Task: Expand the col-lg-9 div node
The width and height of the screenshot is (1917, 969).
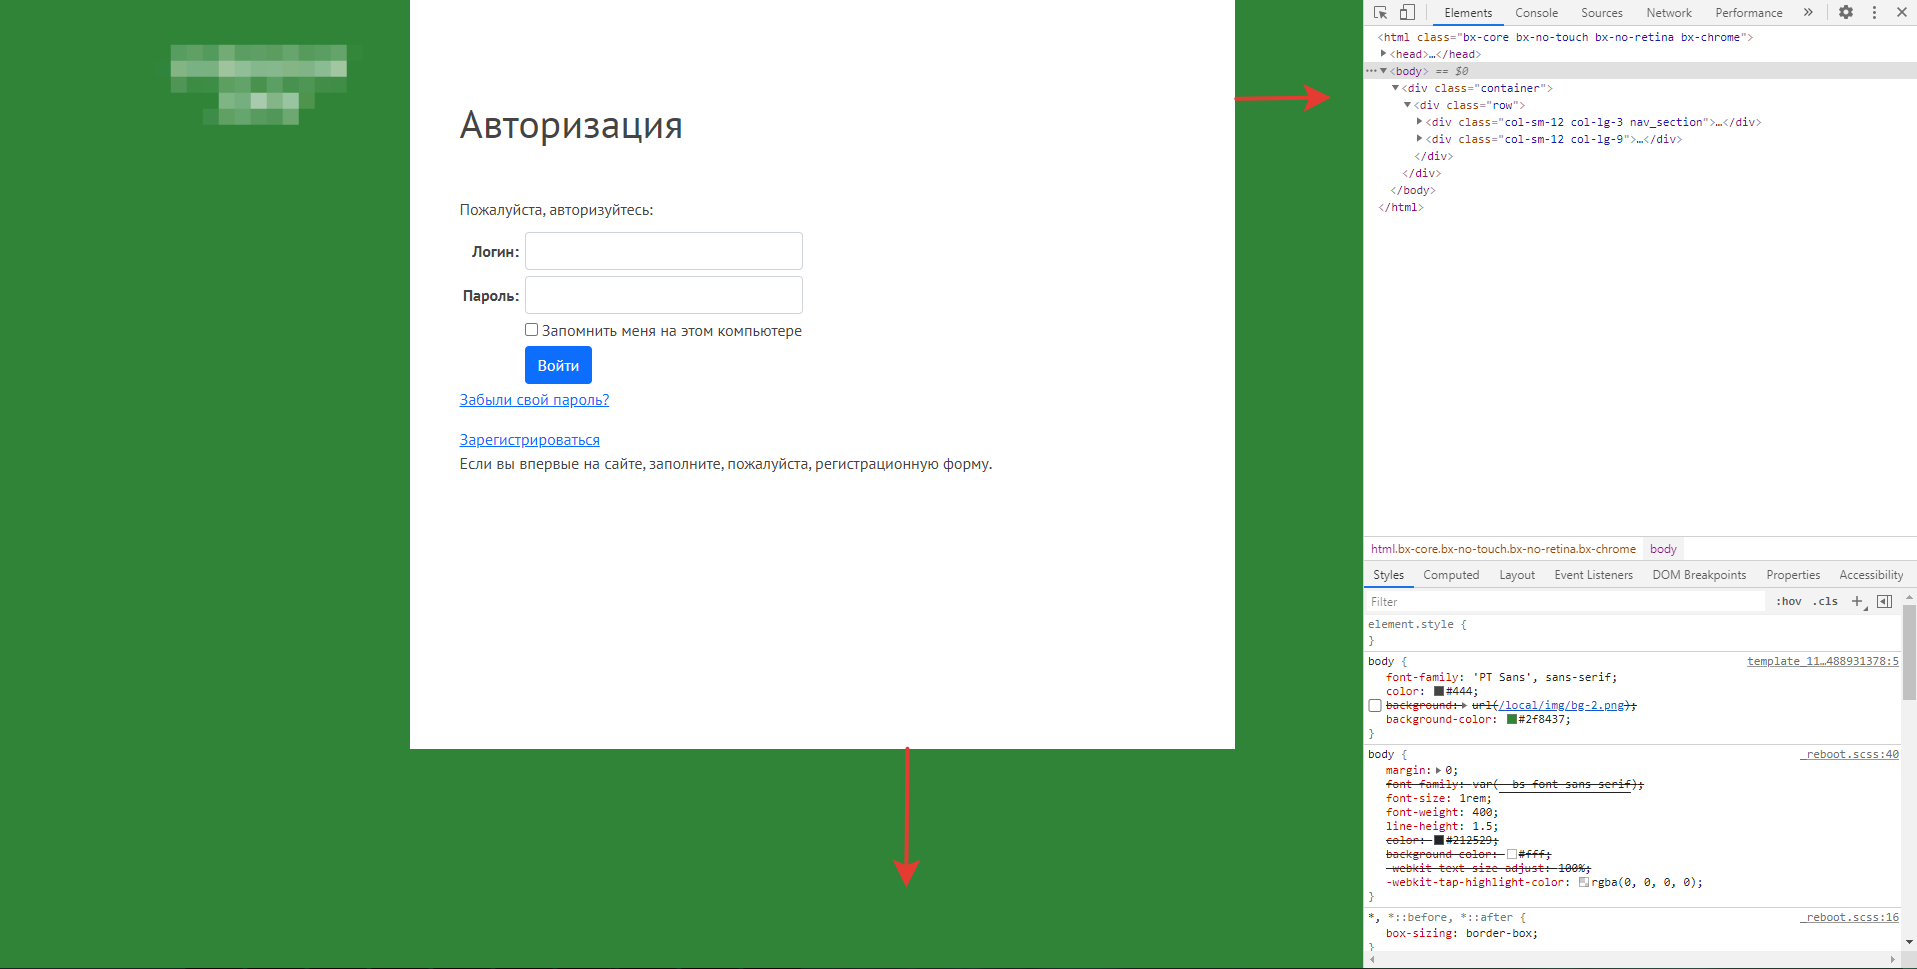Action: [x=1419, y=139]
